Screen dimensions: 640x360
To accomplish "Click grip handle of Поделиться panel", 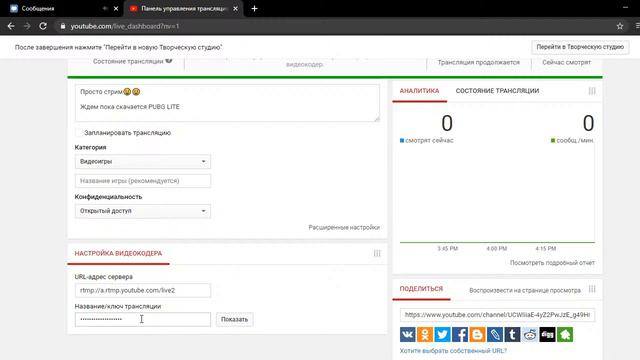I will point(592,289).
